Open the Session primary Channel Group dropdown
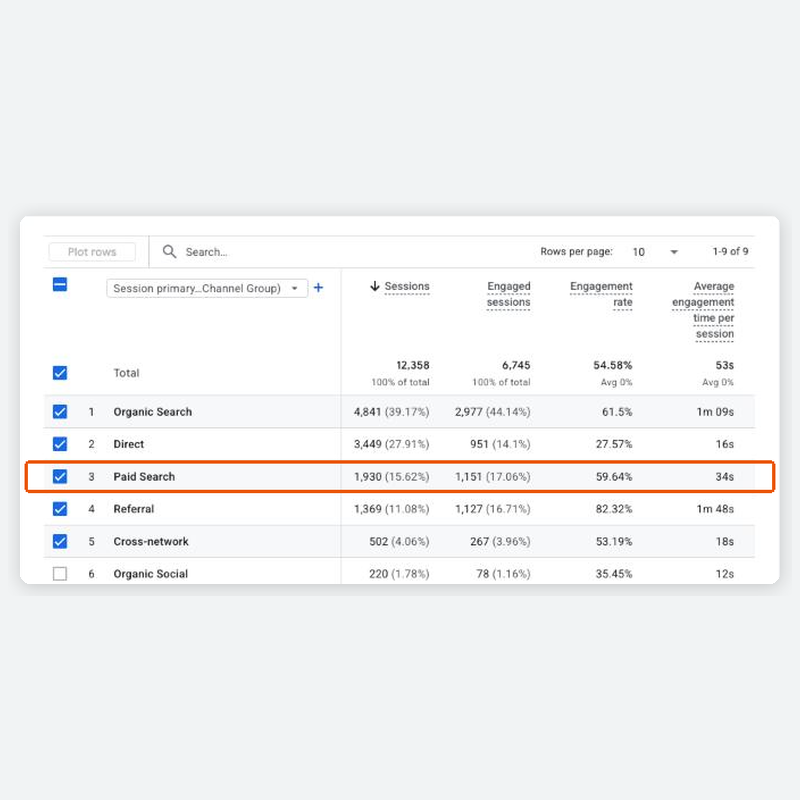 click(207, 288)
